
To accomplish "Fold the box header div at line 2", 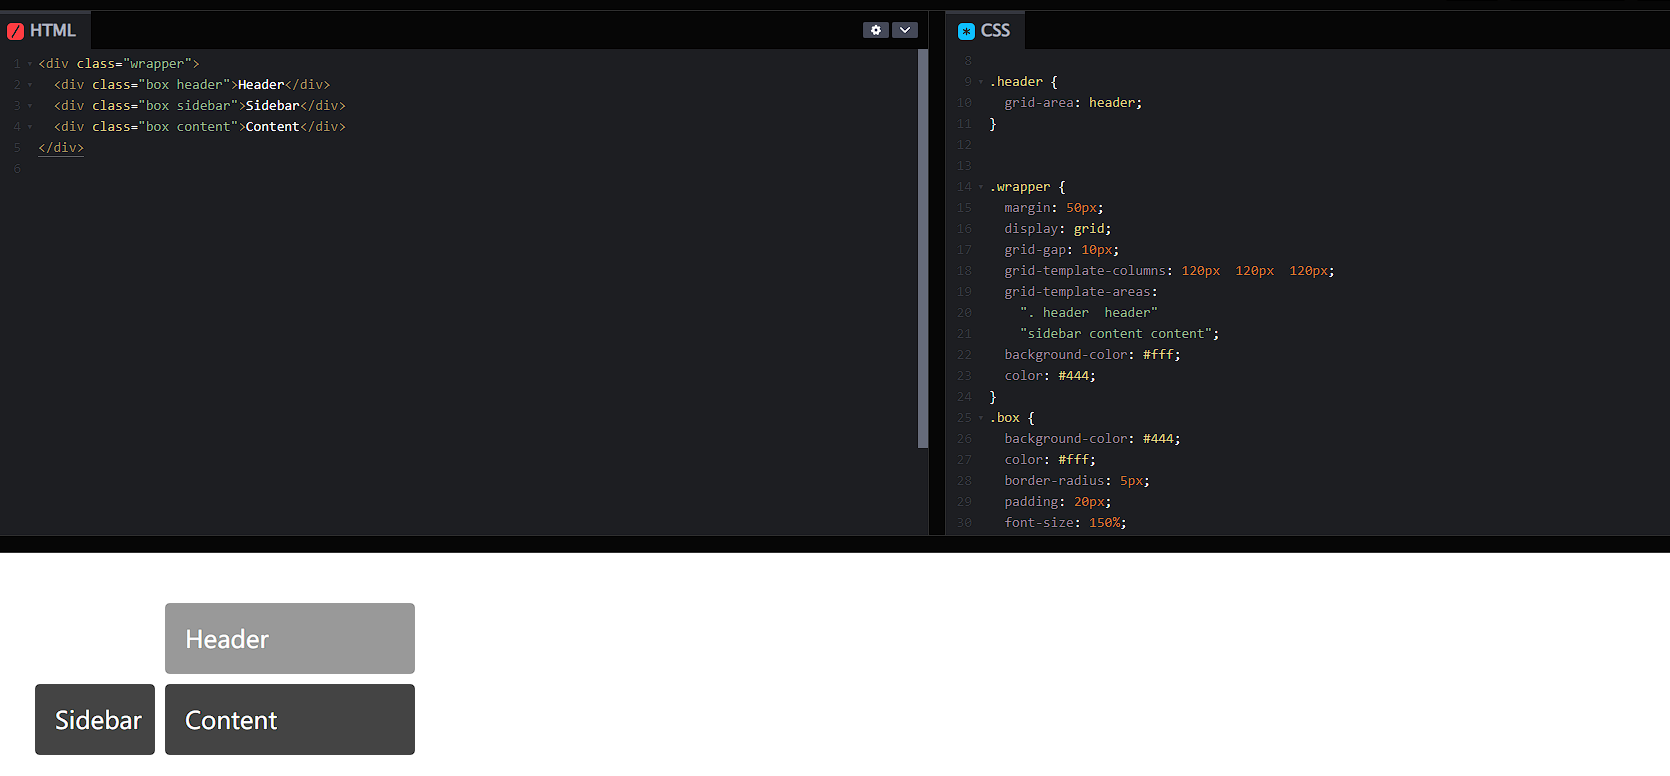I will point(30,85).
